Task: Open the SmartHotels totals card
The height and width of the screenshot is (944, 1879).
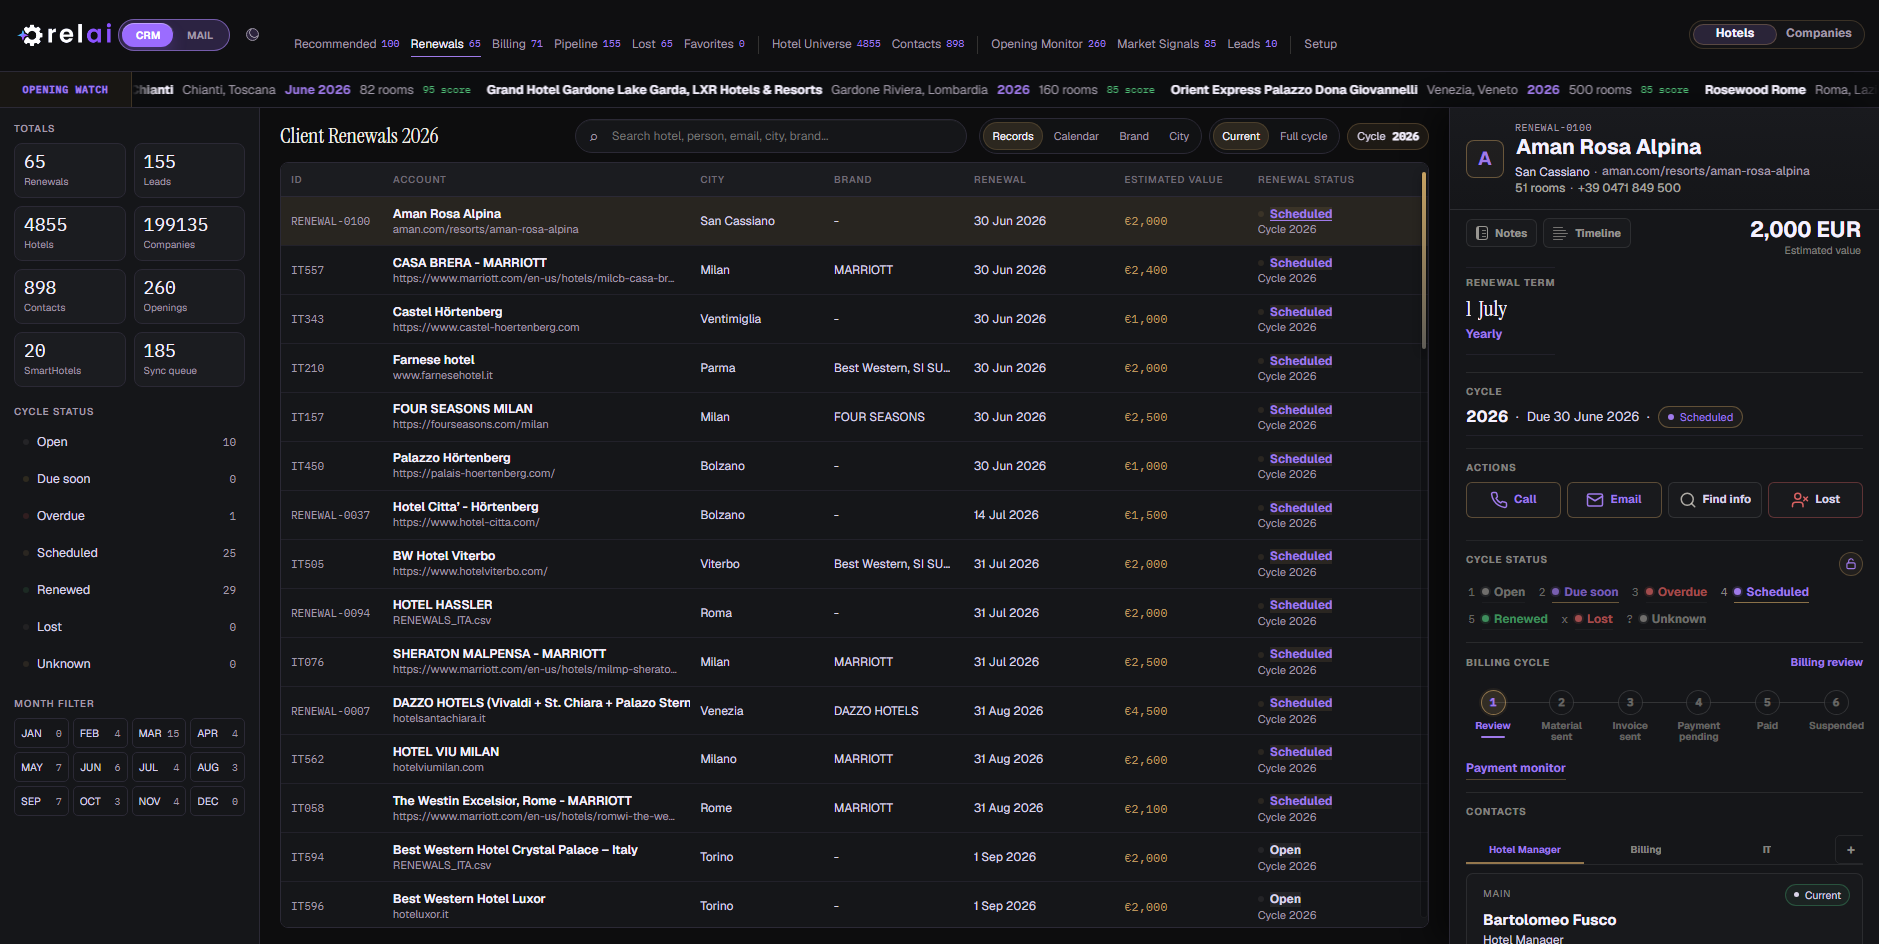Action: (x=70, y=359)
